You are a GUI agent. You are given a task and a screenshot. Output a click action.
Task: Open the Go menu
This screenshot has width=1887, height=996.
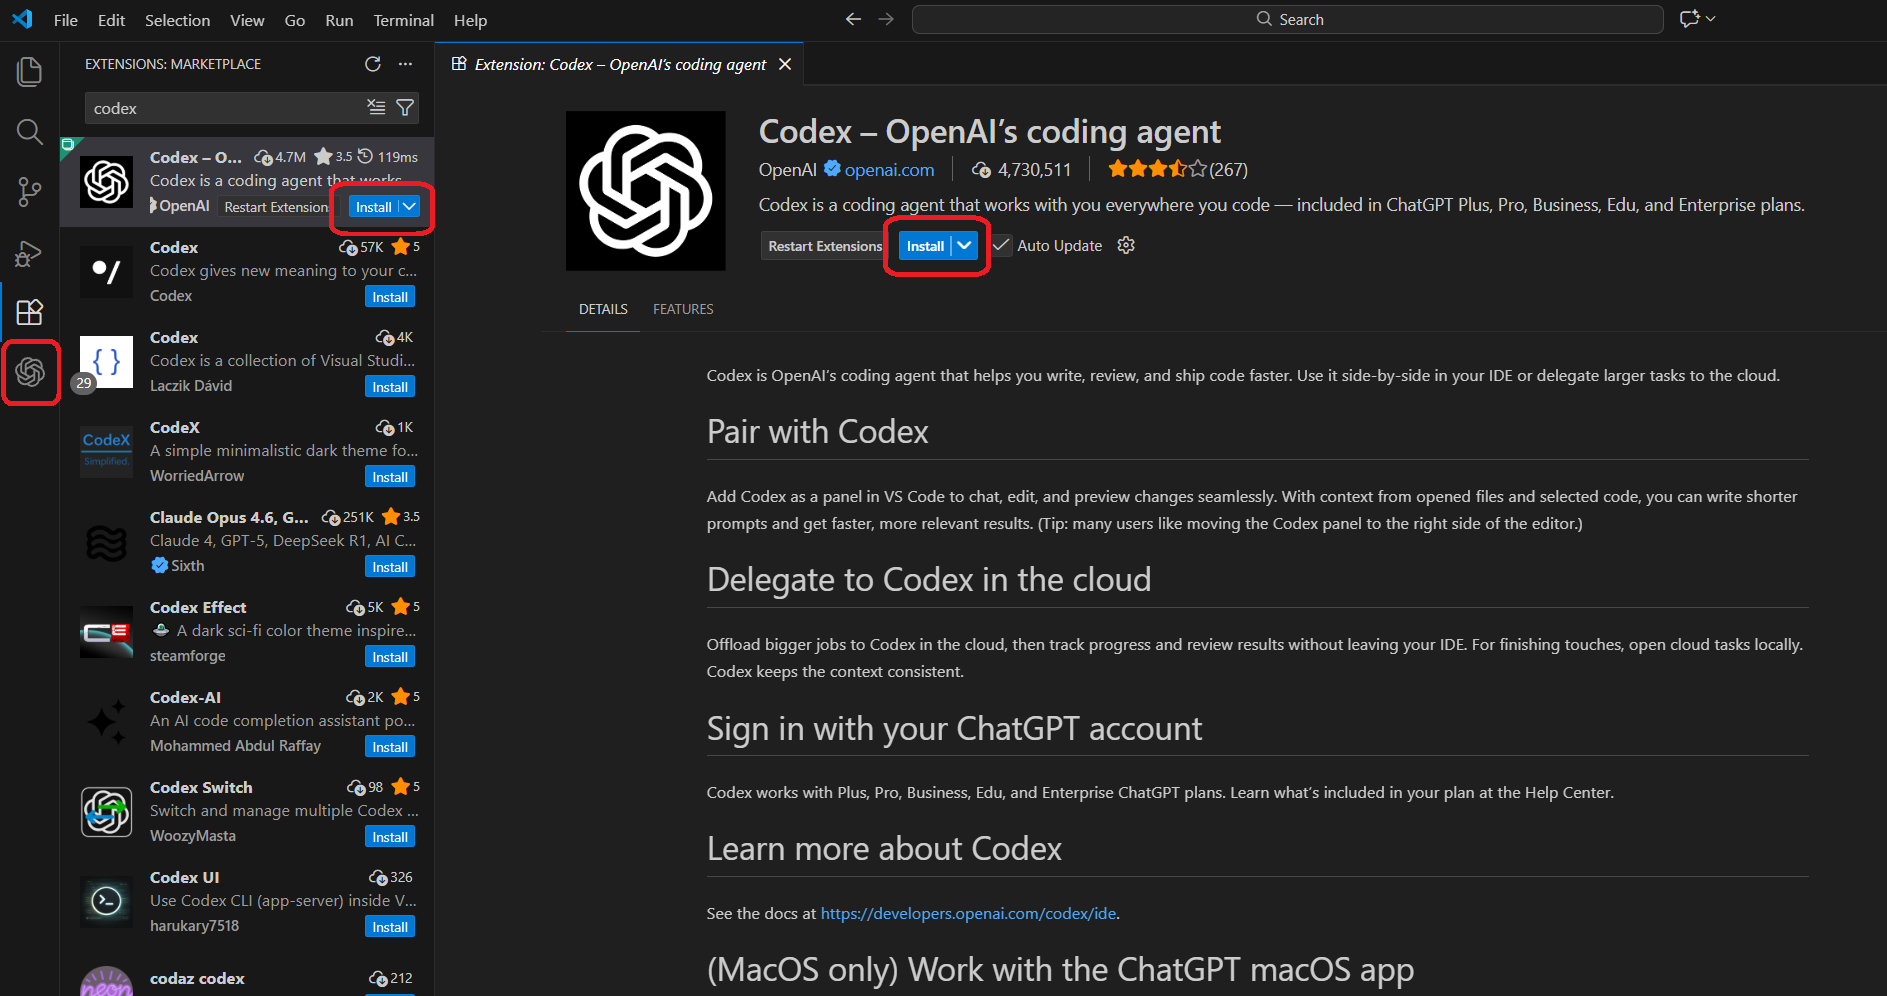pyautogui.click(x=294, y=20)
